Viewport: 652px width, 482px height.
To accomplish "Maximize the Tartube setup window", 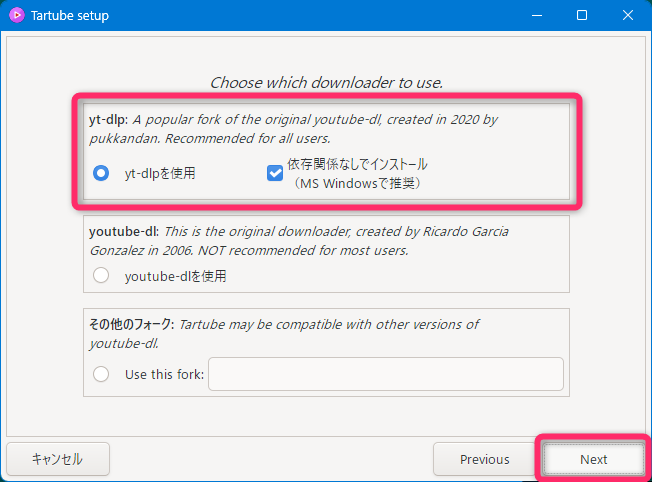I will 582,16.
